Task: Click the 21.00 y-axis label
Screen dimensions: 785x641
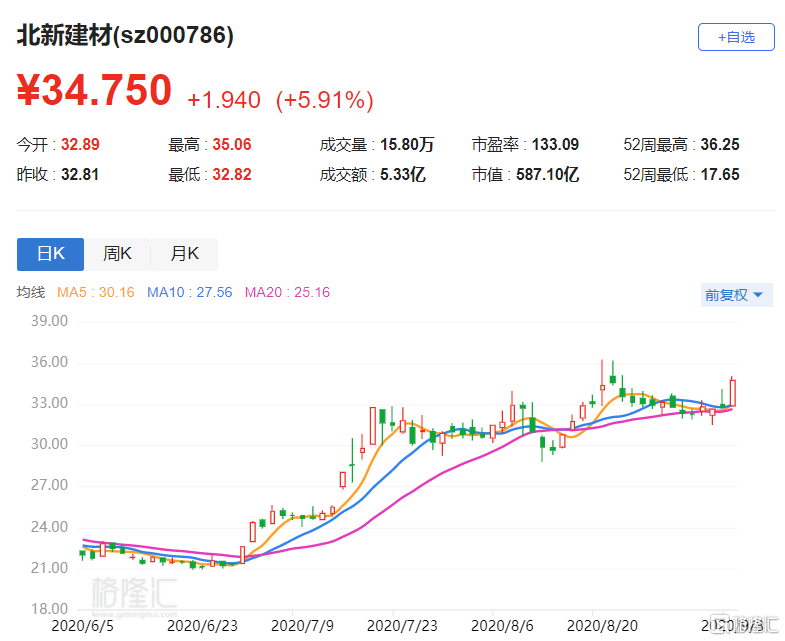Action: point(49,568)
